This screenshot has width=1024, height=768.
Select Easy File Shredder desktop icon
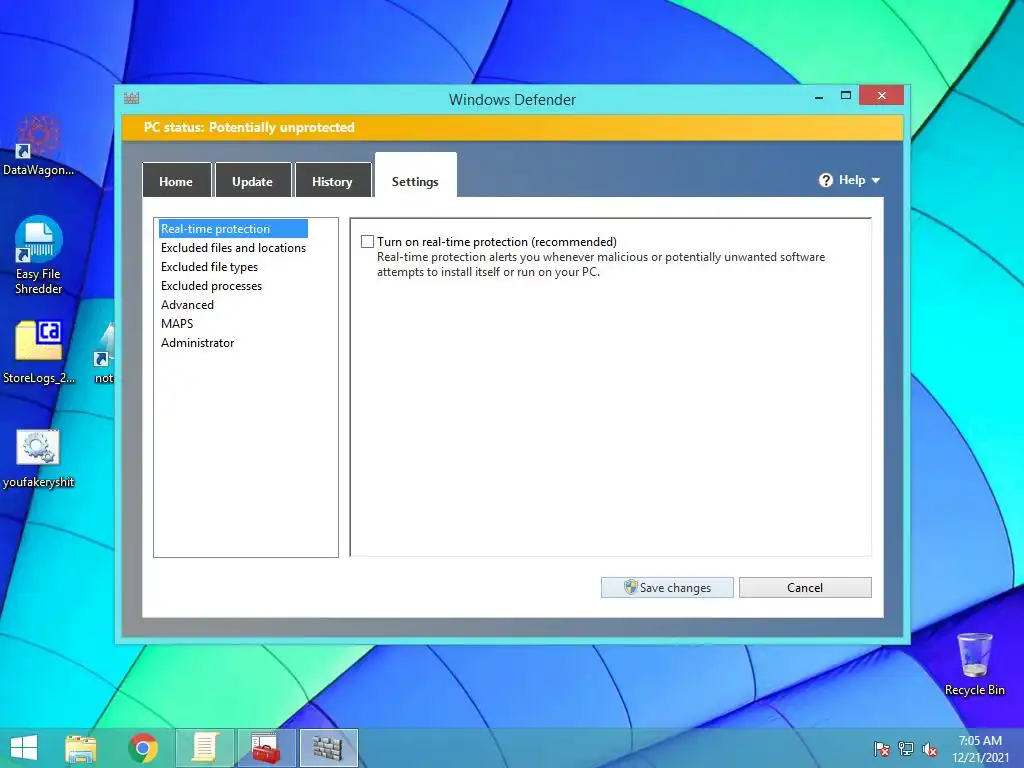pyautogui.click(x=39, y=255)
